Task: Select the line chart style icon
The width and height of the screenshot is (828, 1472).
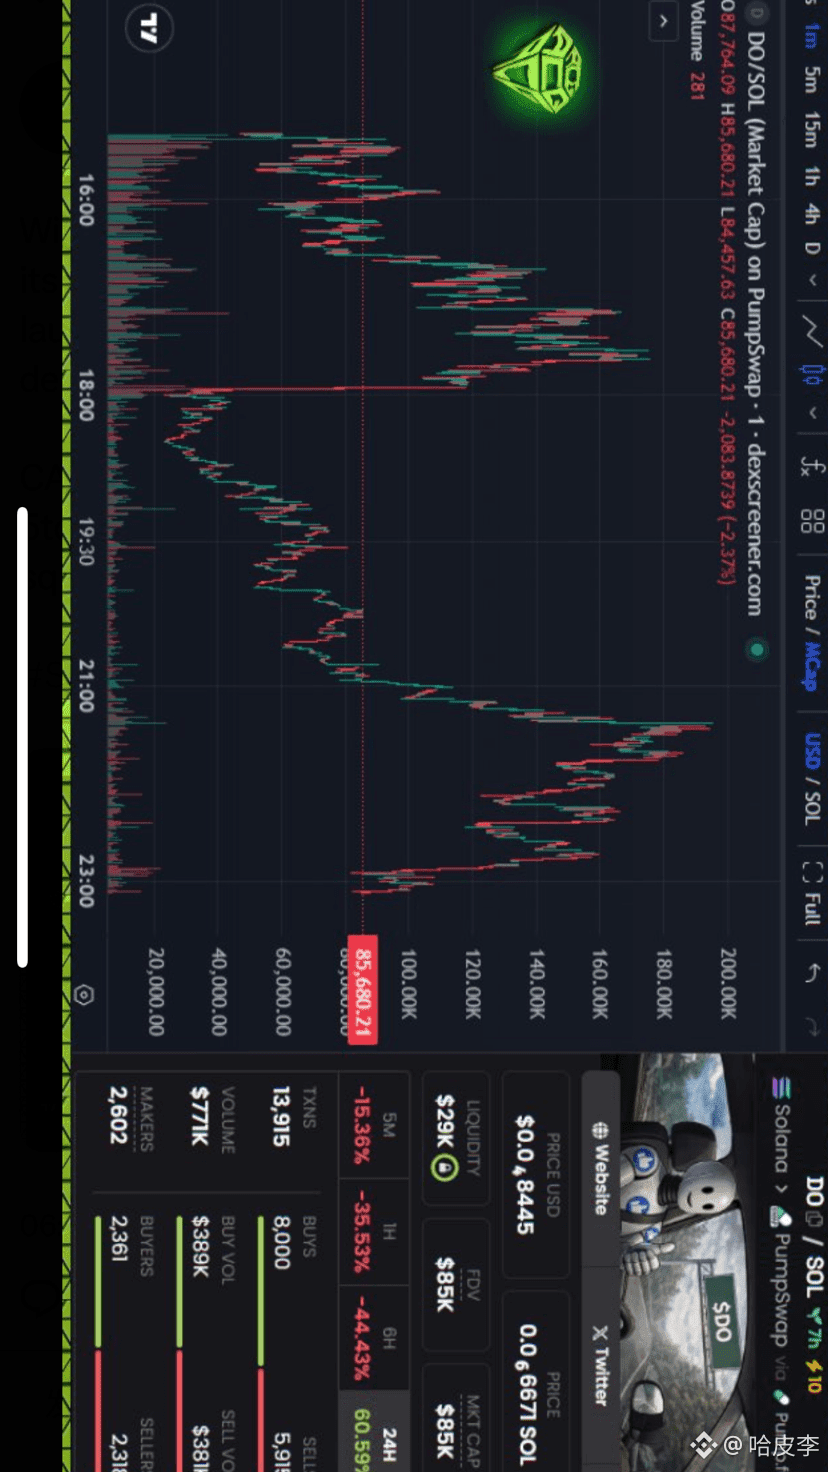Action: (812, 331)
